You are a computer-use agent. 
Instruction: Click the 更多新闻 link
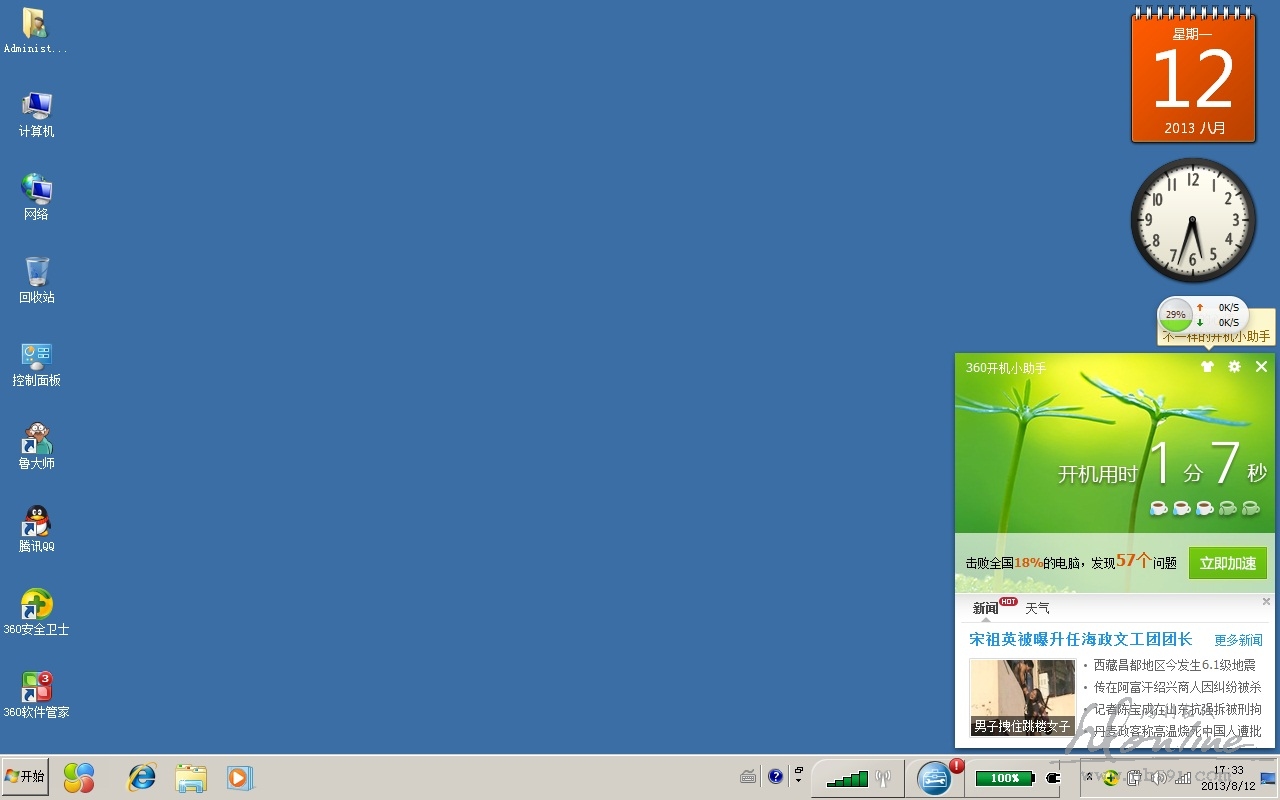pos(1238,640)
